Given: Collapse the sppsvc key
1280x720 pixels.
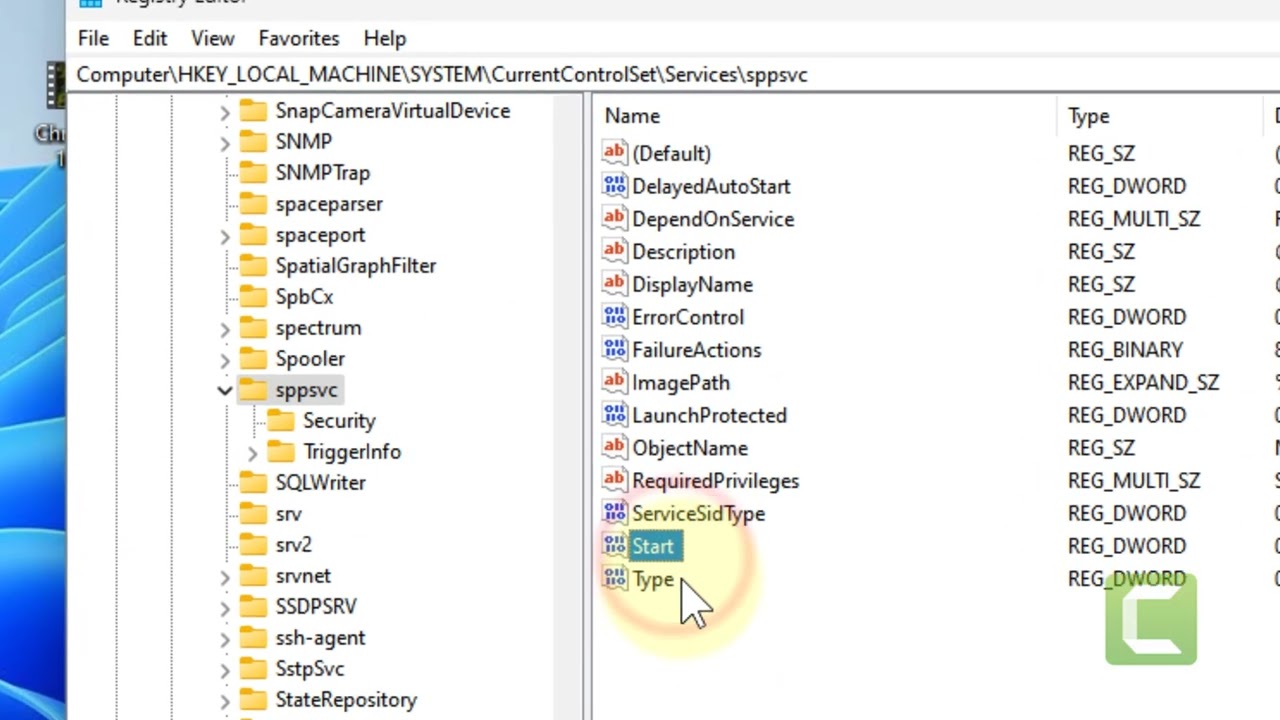Looking at the screenshot, I should click(225, 390).
